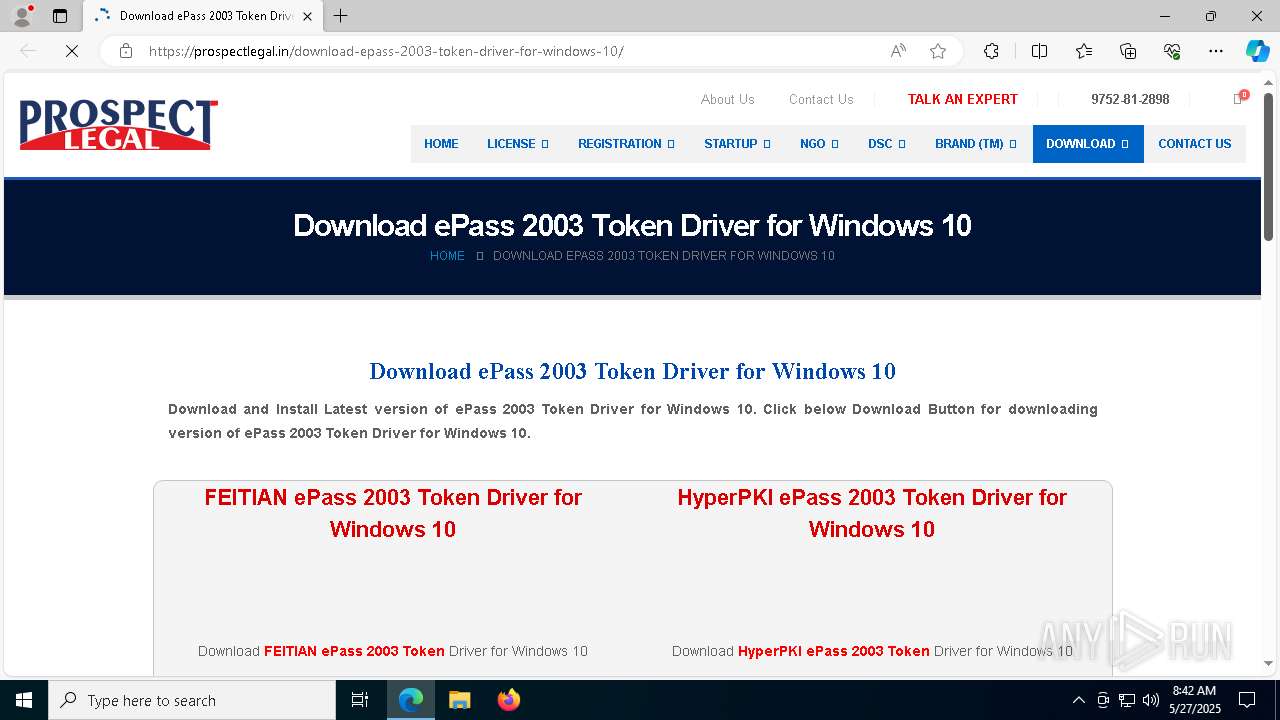The width and height of the screenshot is (1280, 720).
Task: Open the Extensions icon
Action: coord(991,51)
